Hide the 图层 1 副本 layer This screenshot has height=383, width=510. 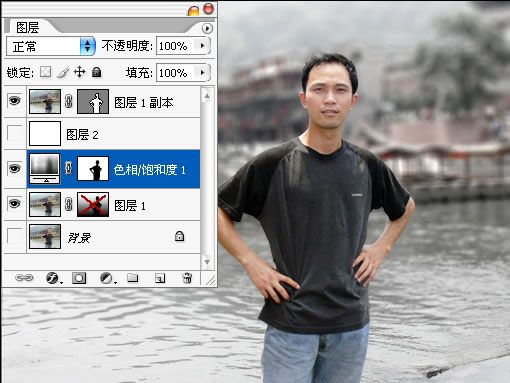(x=14, y=101)
